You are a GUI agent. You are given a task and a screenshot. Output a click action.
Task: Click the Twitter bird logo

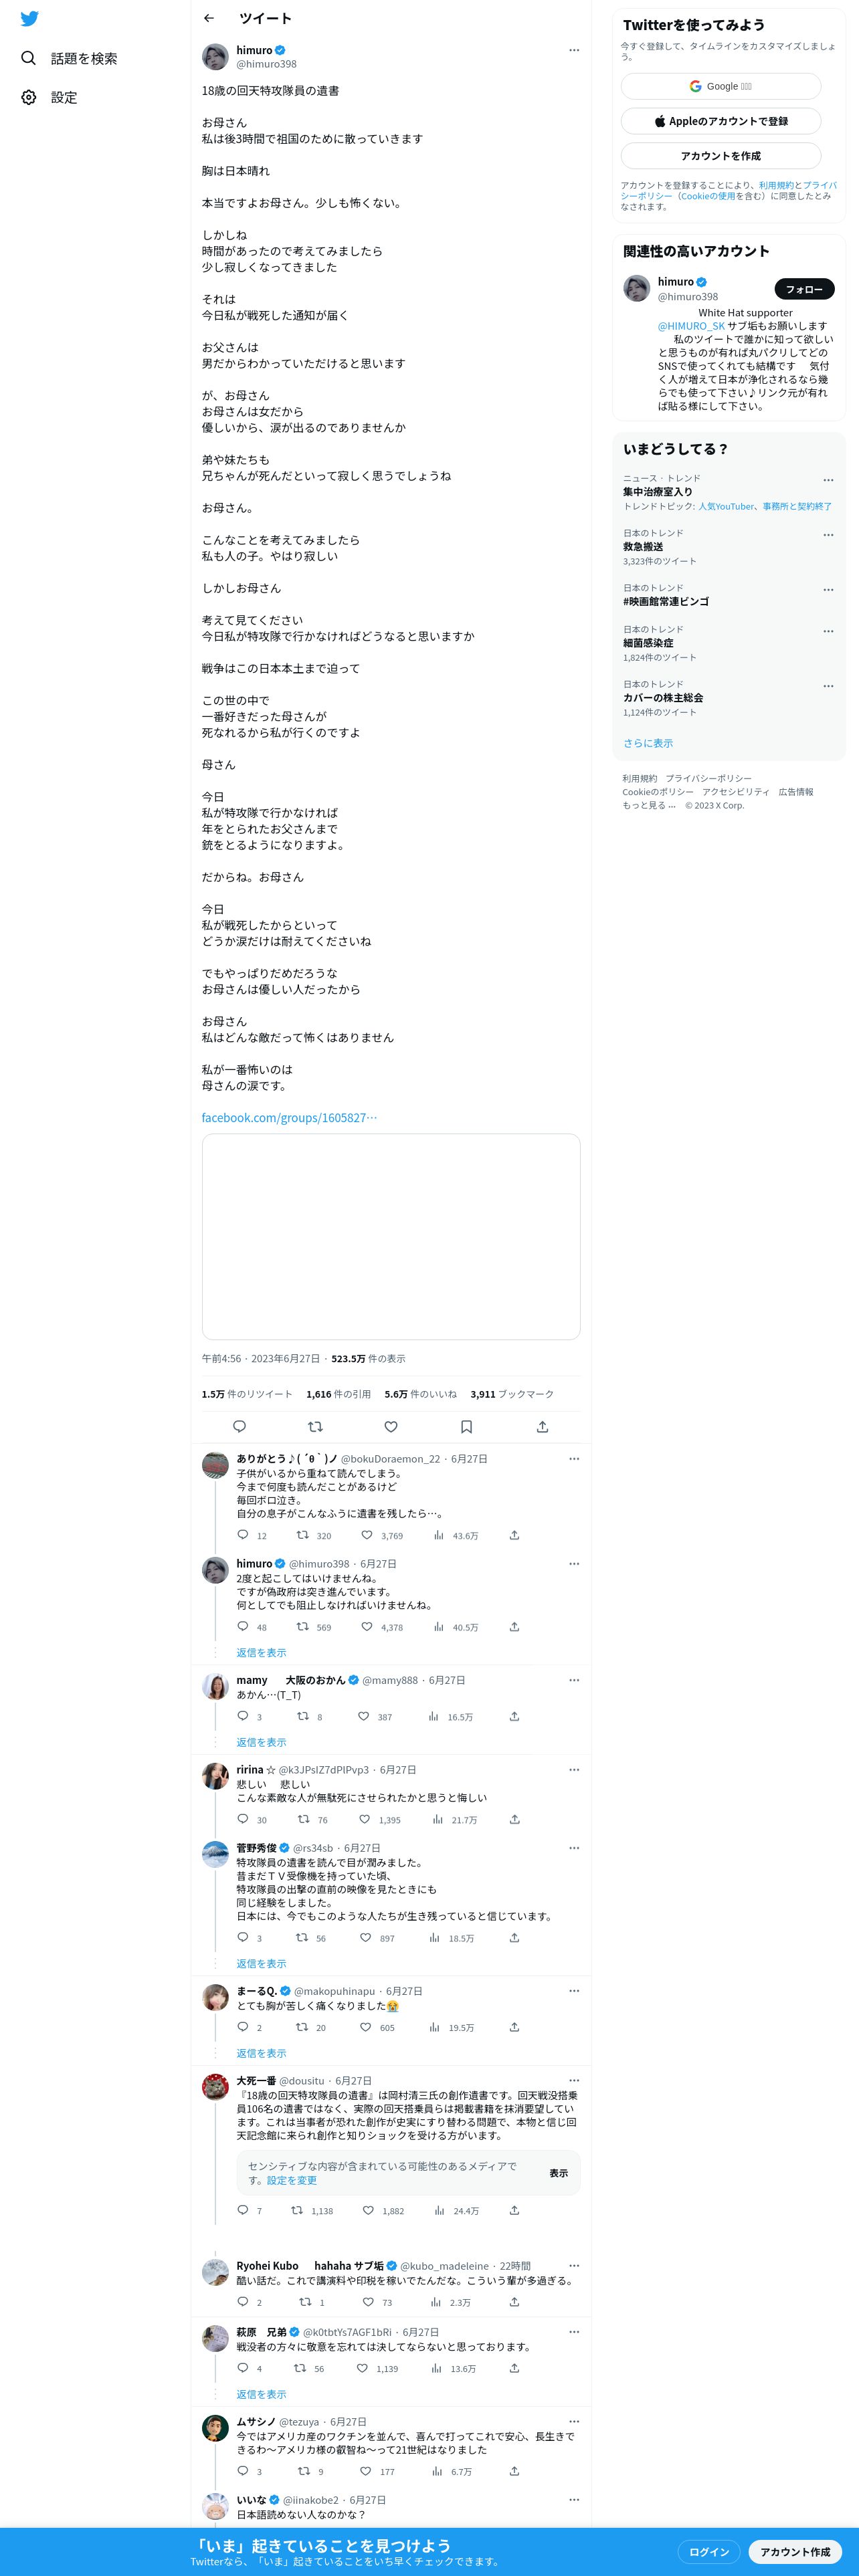click(x=30, y=19)
